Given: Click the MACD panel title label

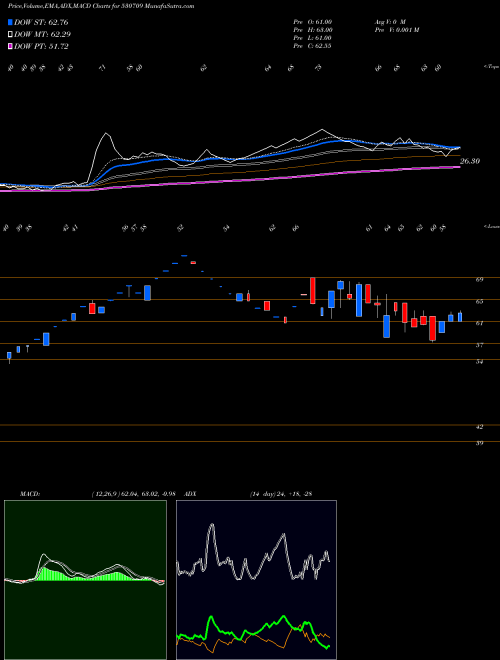Looking at the screenshot, I should 30,494.
